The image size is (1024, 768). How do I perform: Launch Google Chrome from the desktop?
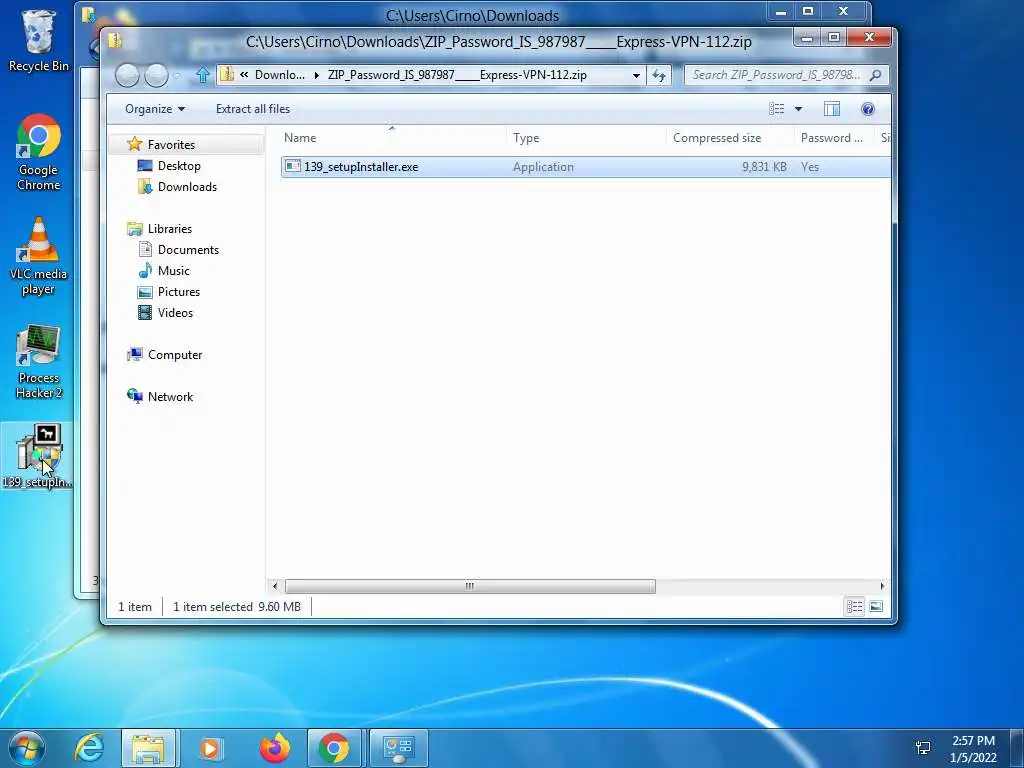(38, 153)
